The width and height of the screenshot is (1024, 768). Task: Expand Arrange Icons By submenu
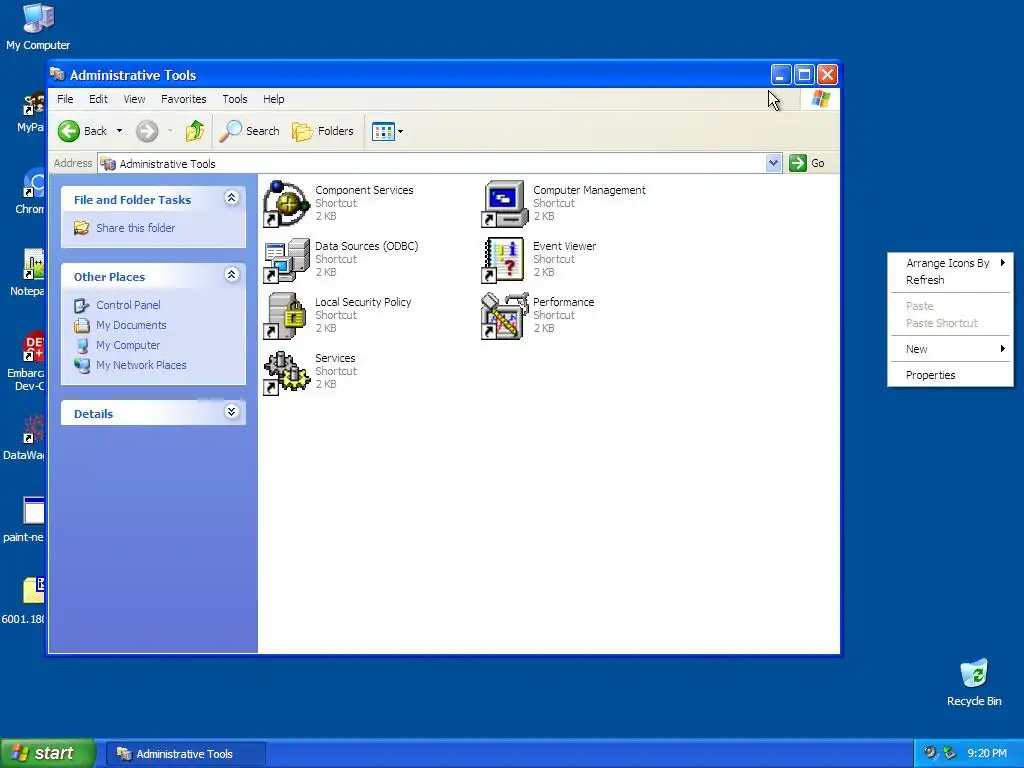tap(950, 263)
